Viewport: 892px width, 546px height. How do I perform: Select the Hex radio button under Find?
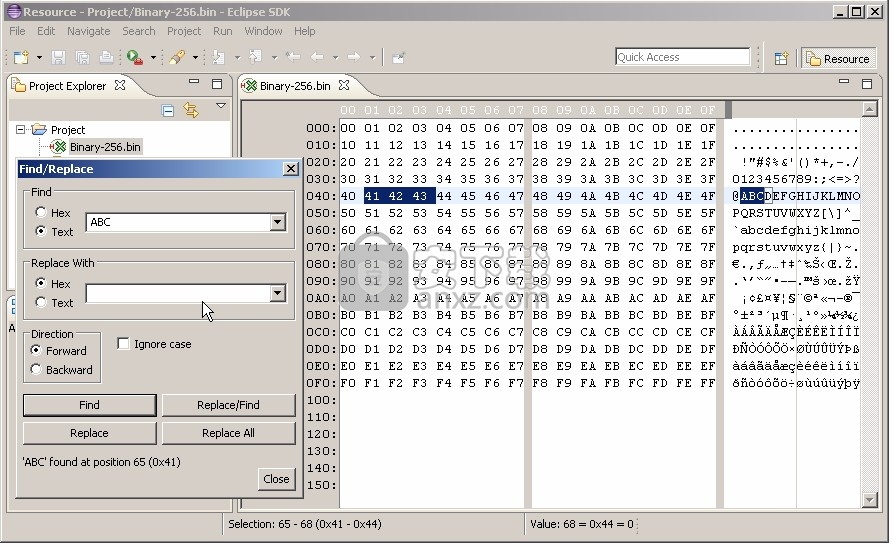click(x=41, y=213)
